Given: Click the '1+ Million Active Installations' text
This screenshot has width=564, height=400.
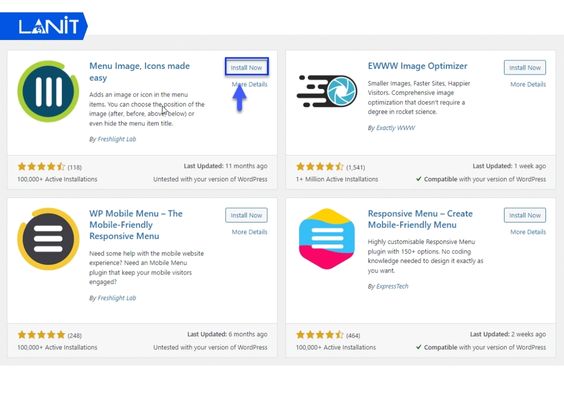Looking at the screenshot, I should [337, 179].
